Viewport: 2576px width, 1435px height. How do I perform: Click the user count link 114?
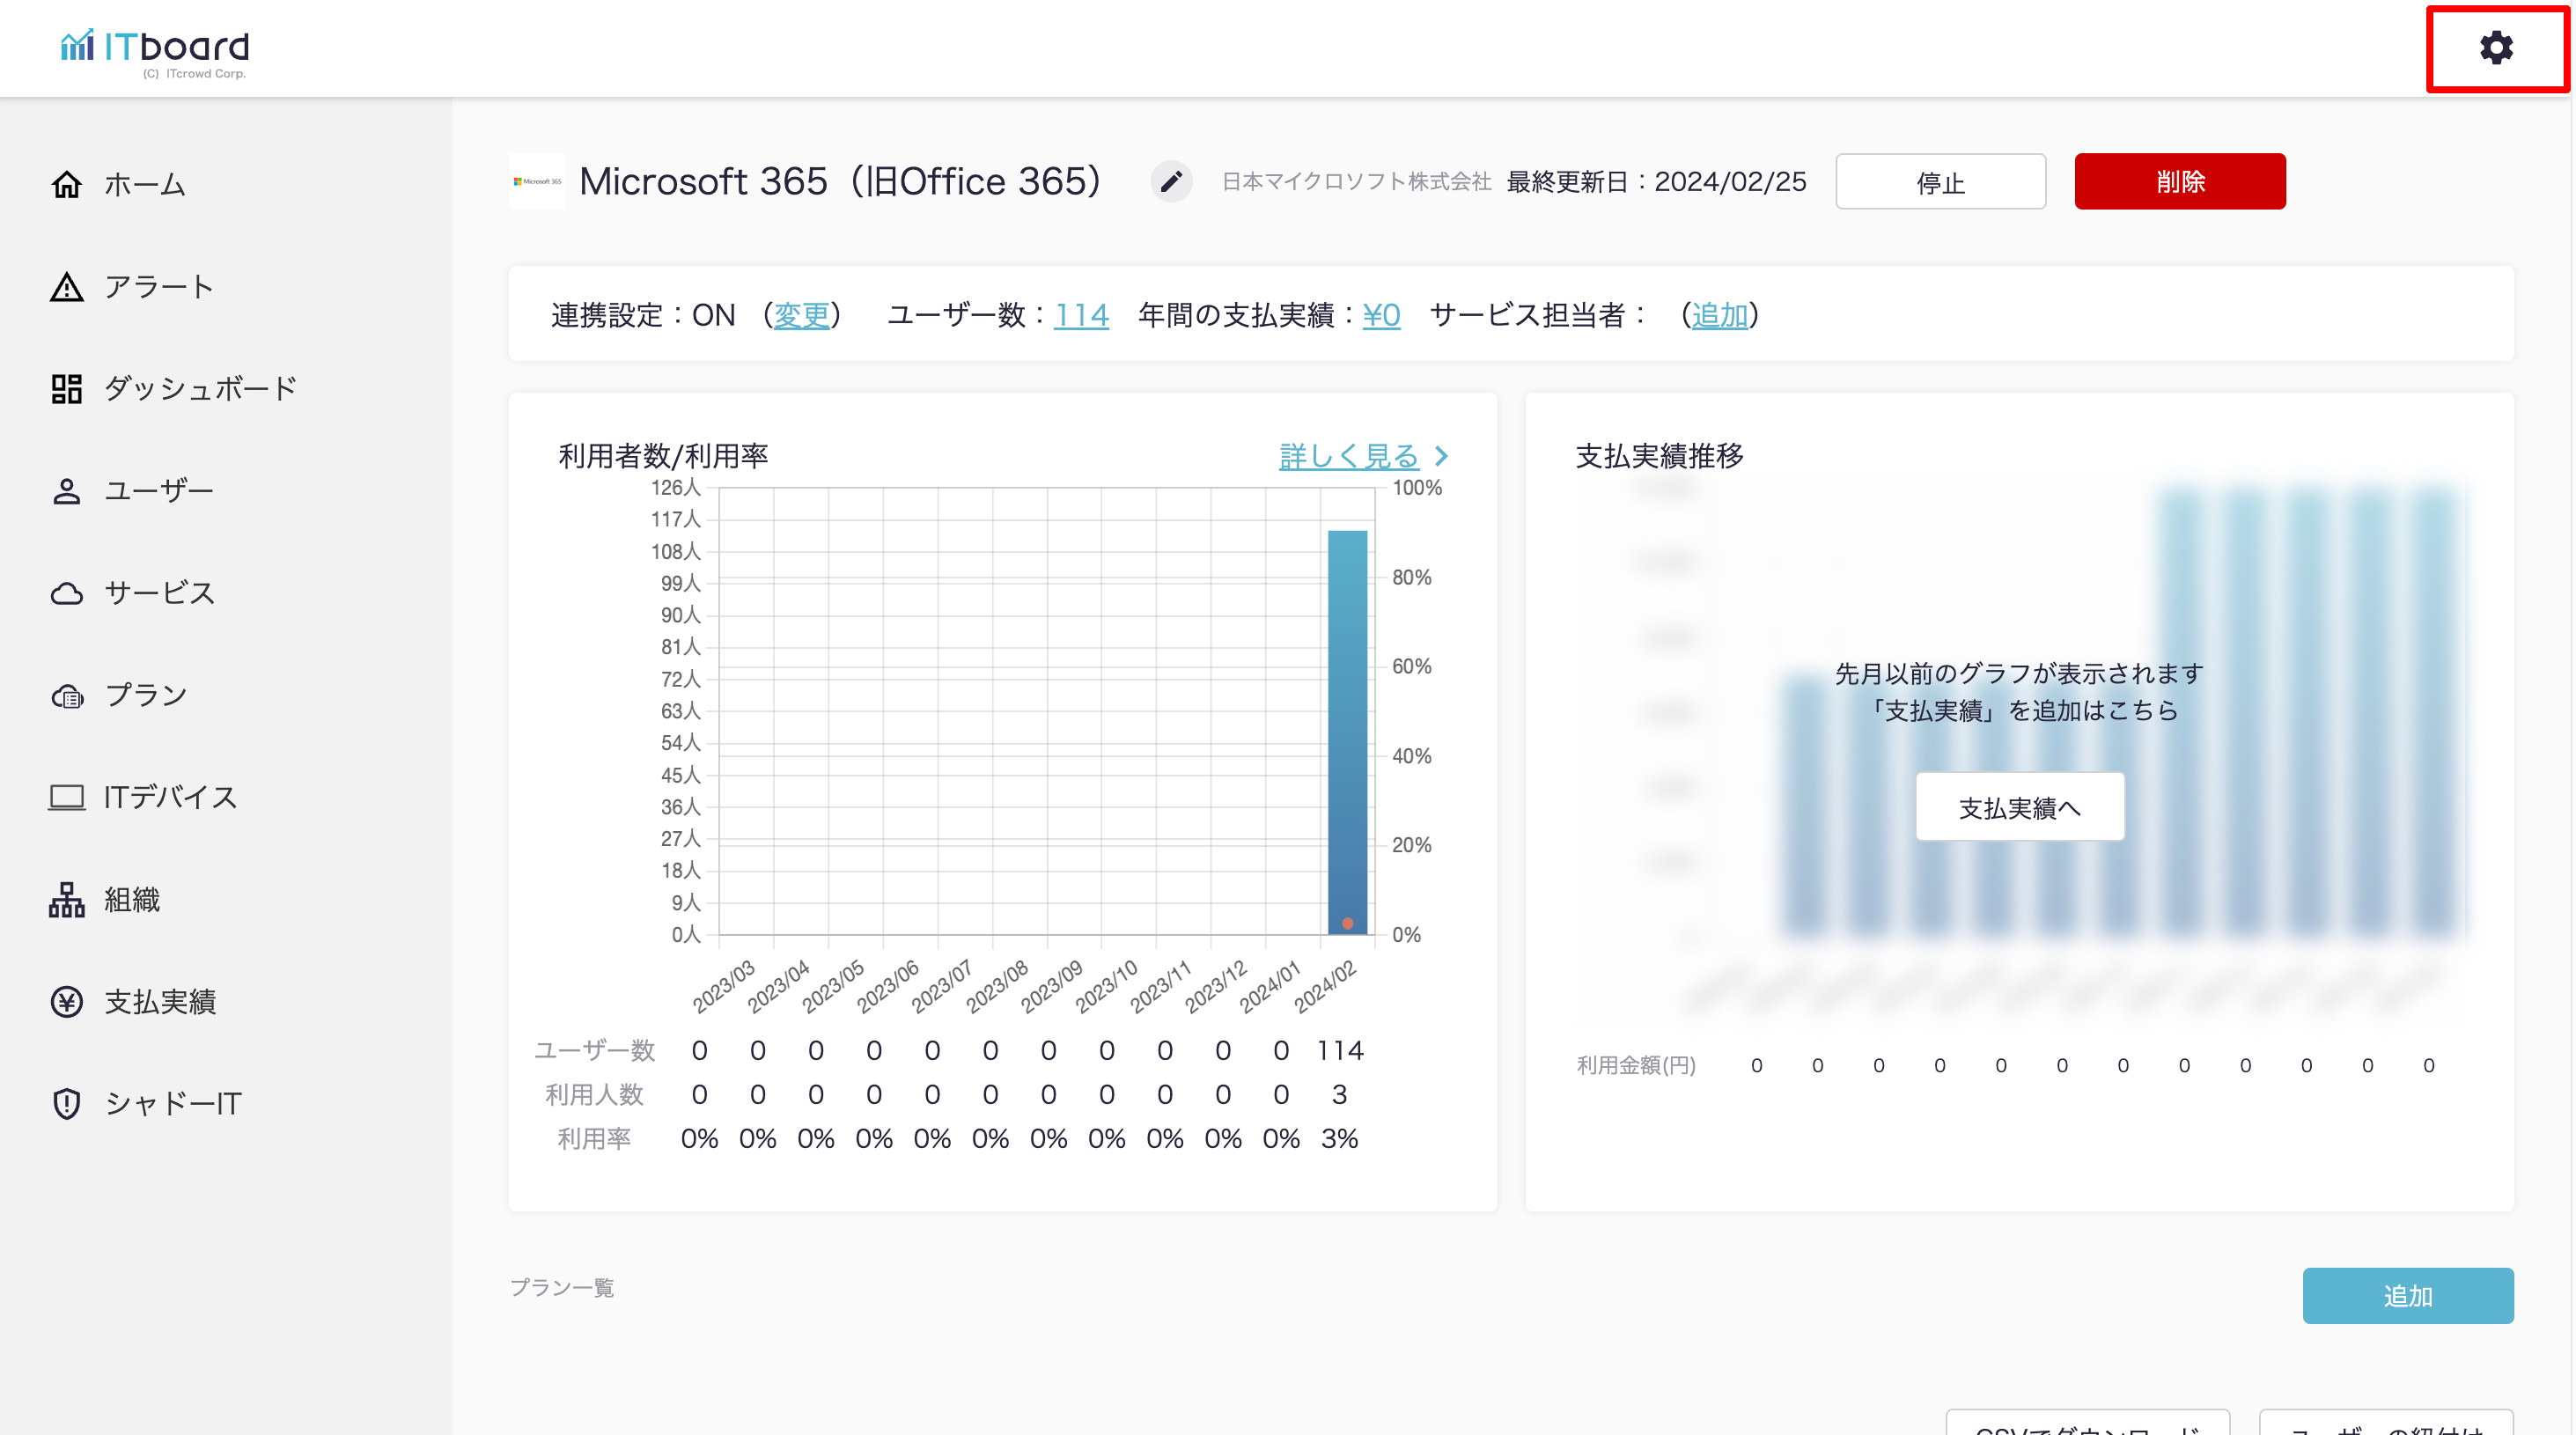(x=1081, y=315)
